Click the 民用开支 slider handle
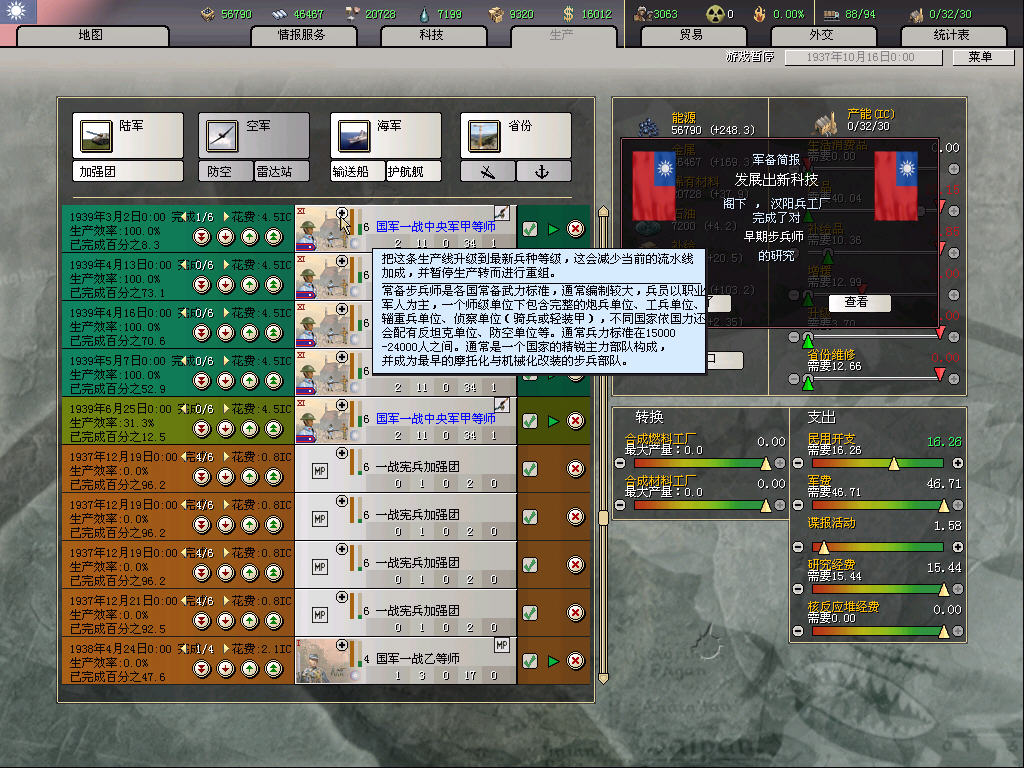Image resolution: width=1024 pixels, height=768 pixels. click(893, 464)
